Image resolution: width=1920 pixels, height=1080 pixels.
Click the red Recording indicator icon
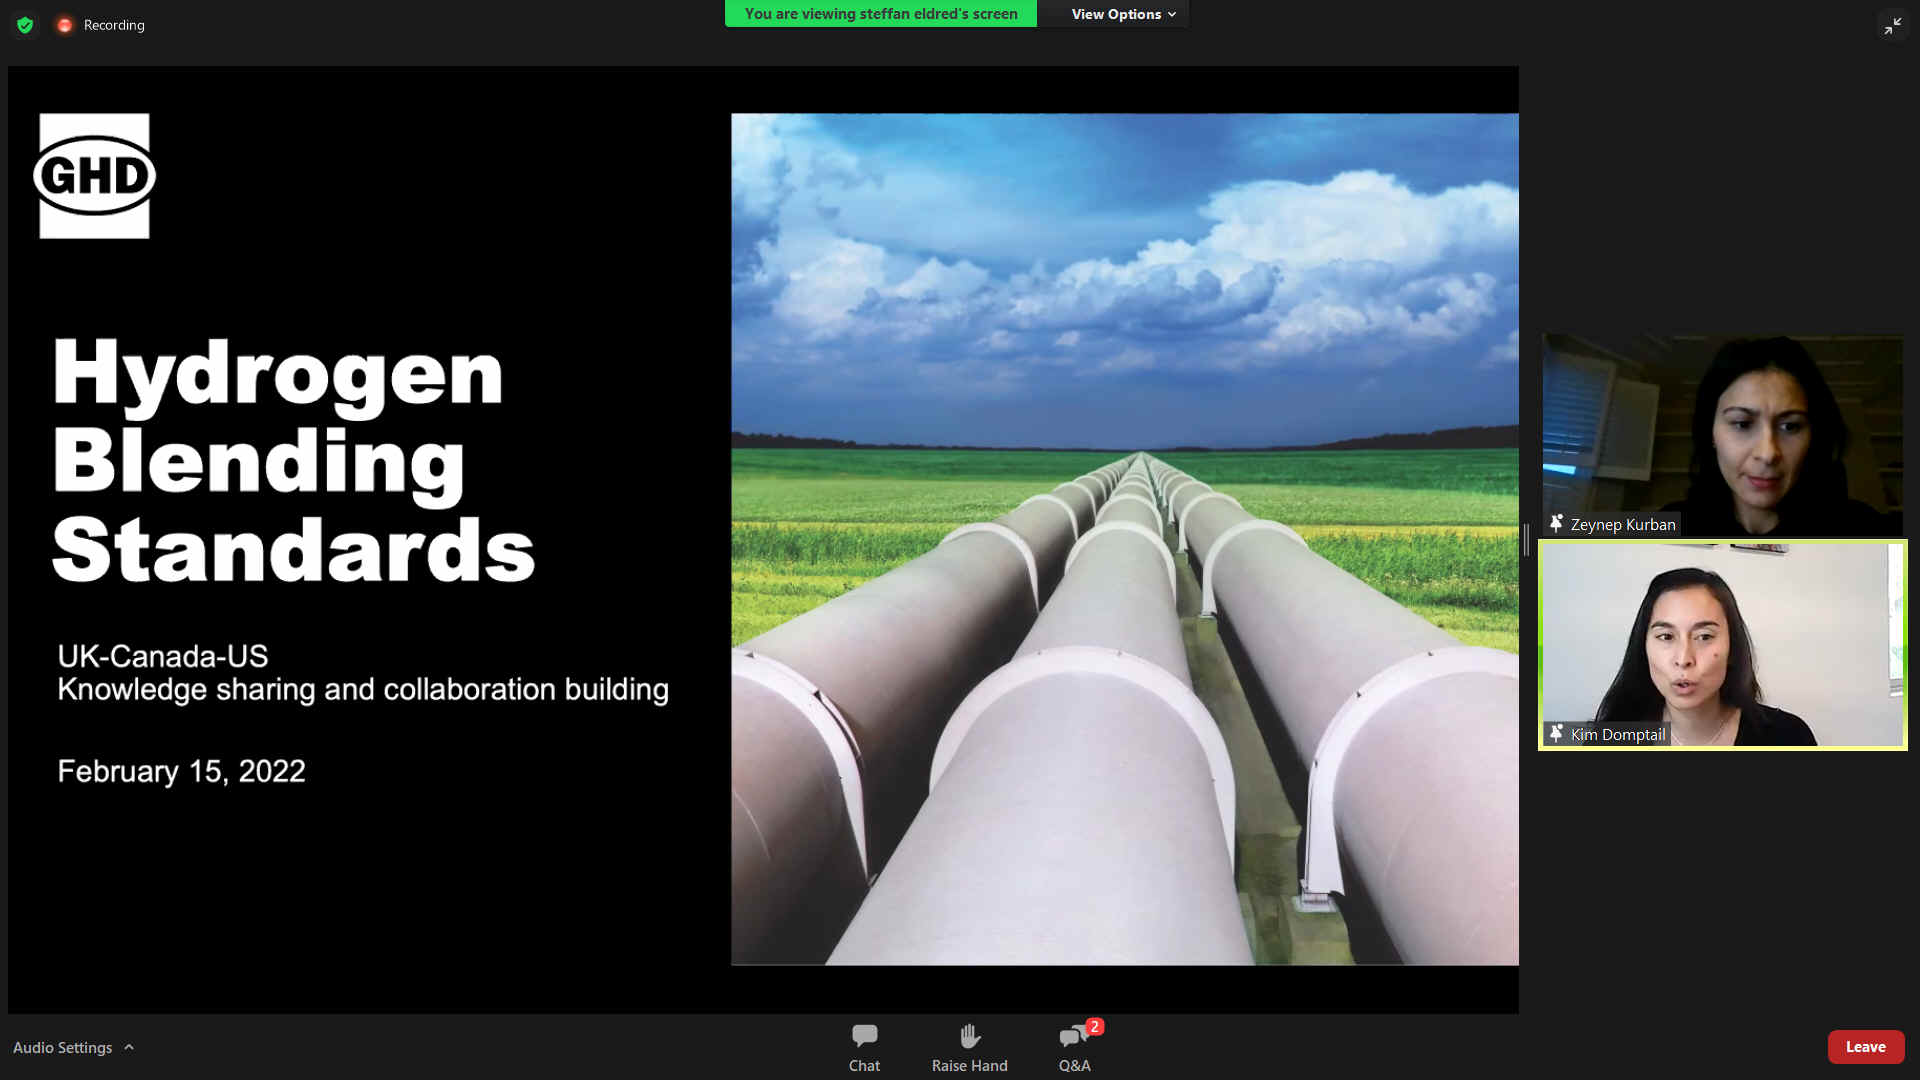tap(65, 25)
